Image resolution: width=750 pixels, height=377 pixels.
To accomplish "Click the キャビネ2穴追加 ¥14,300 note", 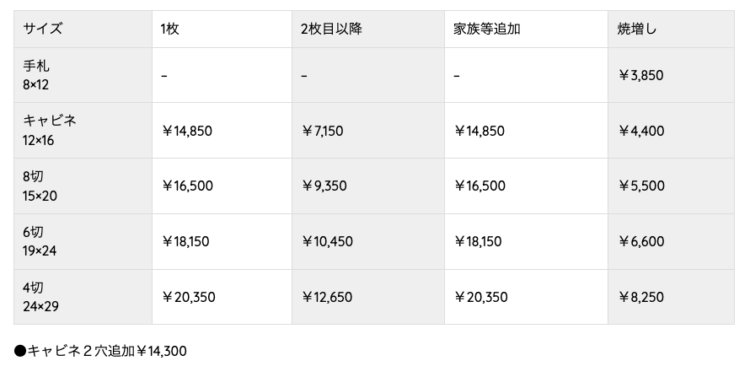I will point(100,351).
